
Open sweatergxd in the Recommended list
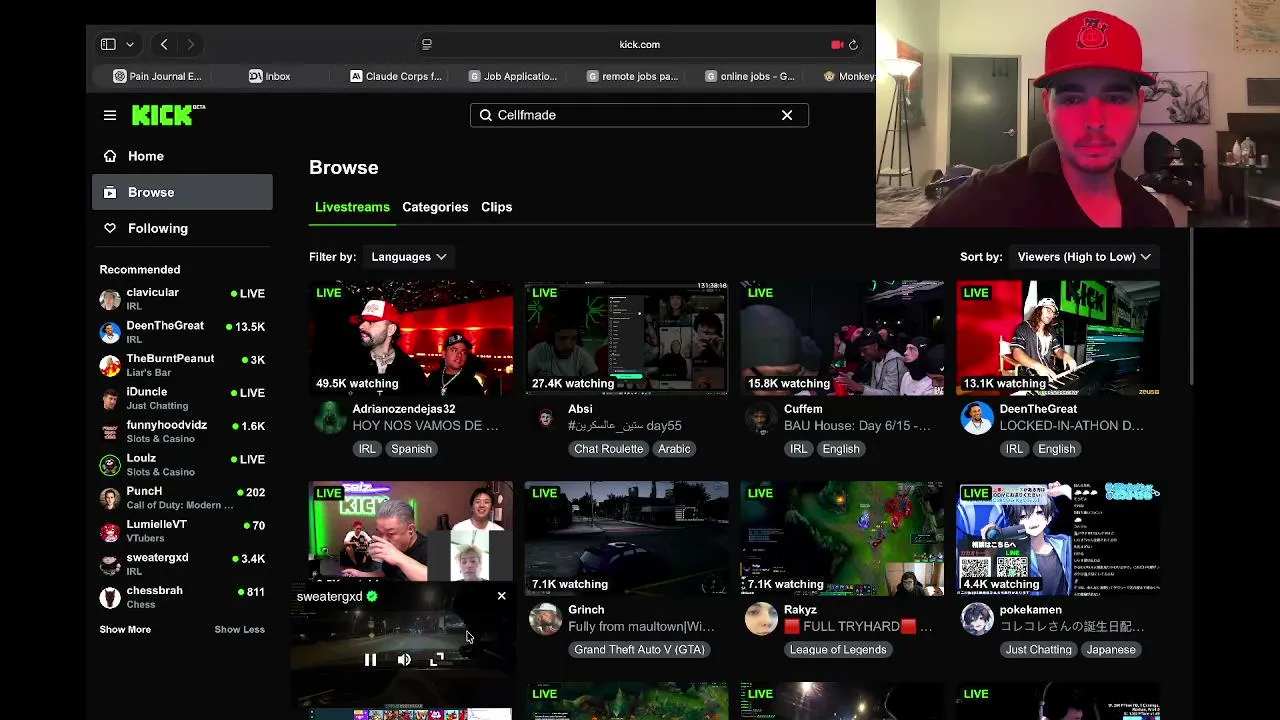click(x=182, y=563)
